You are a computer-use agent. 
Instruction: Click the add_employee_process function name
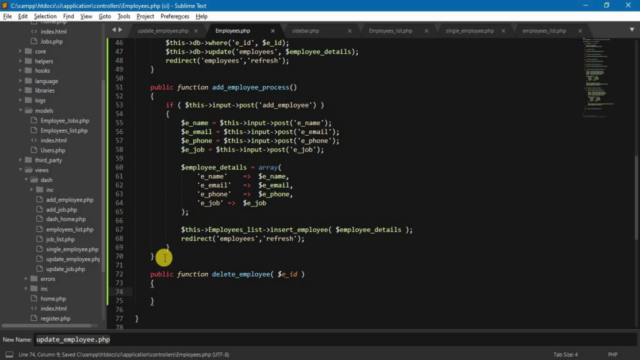(x=250, y=87)
